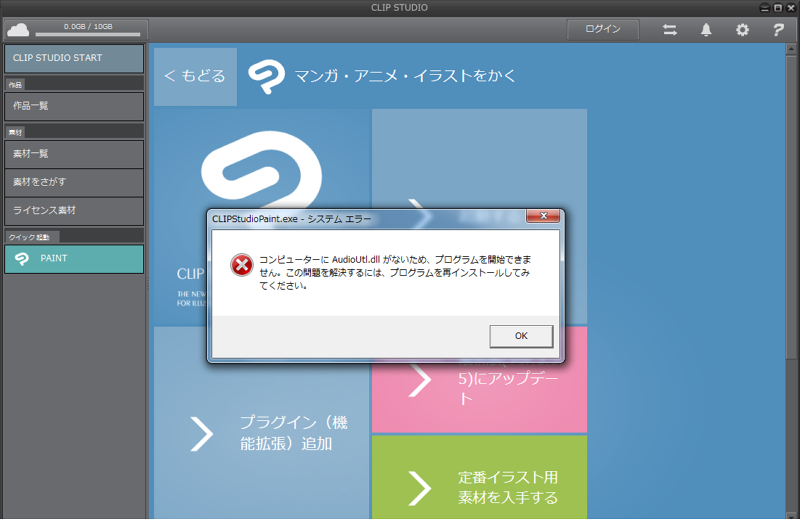Maximize the CLIP STUDIO window
This screenshot has height=519, width=800.
[778, 8]
